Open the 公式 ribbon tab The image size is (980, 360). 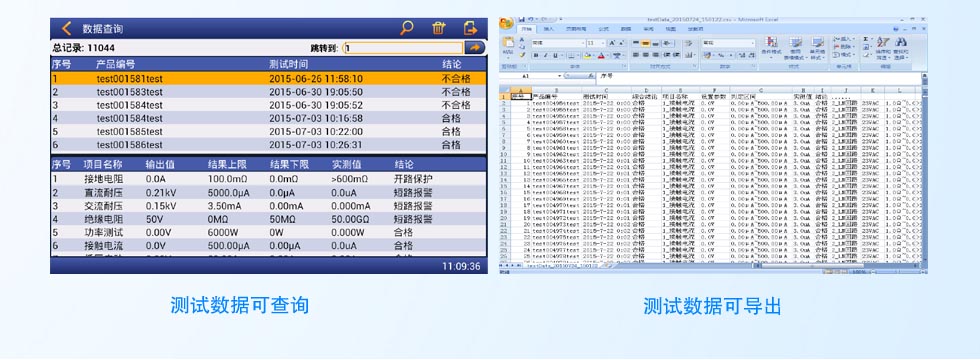(604, 29)
